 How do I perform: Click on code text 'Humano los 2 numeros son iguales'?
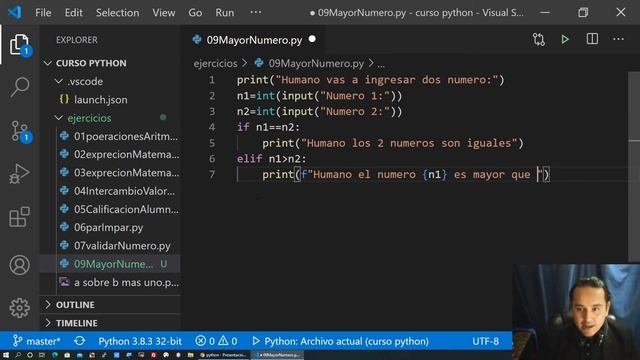click(x=409, y=143)
